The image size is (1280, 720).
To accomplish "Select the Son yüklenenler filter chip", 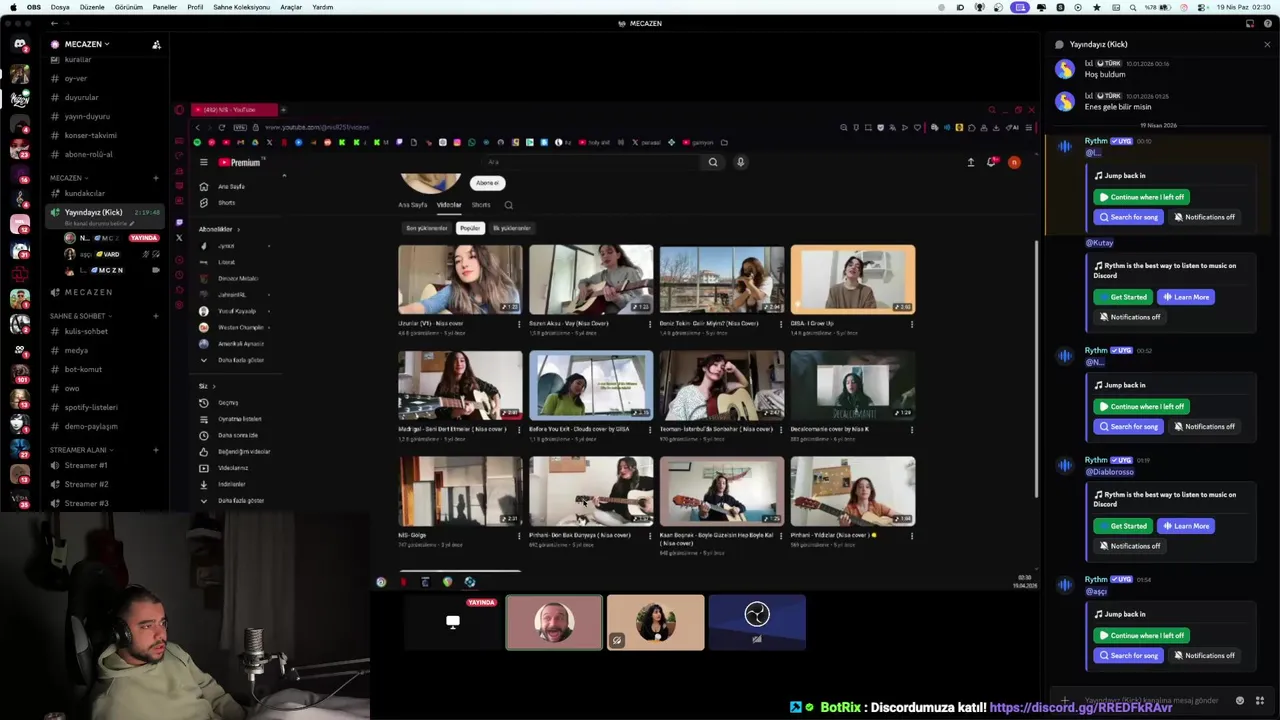I will tap(427, 228).
